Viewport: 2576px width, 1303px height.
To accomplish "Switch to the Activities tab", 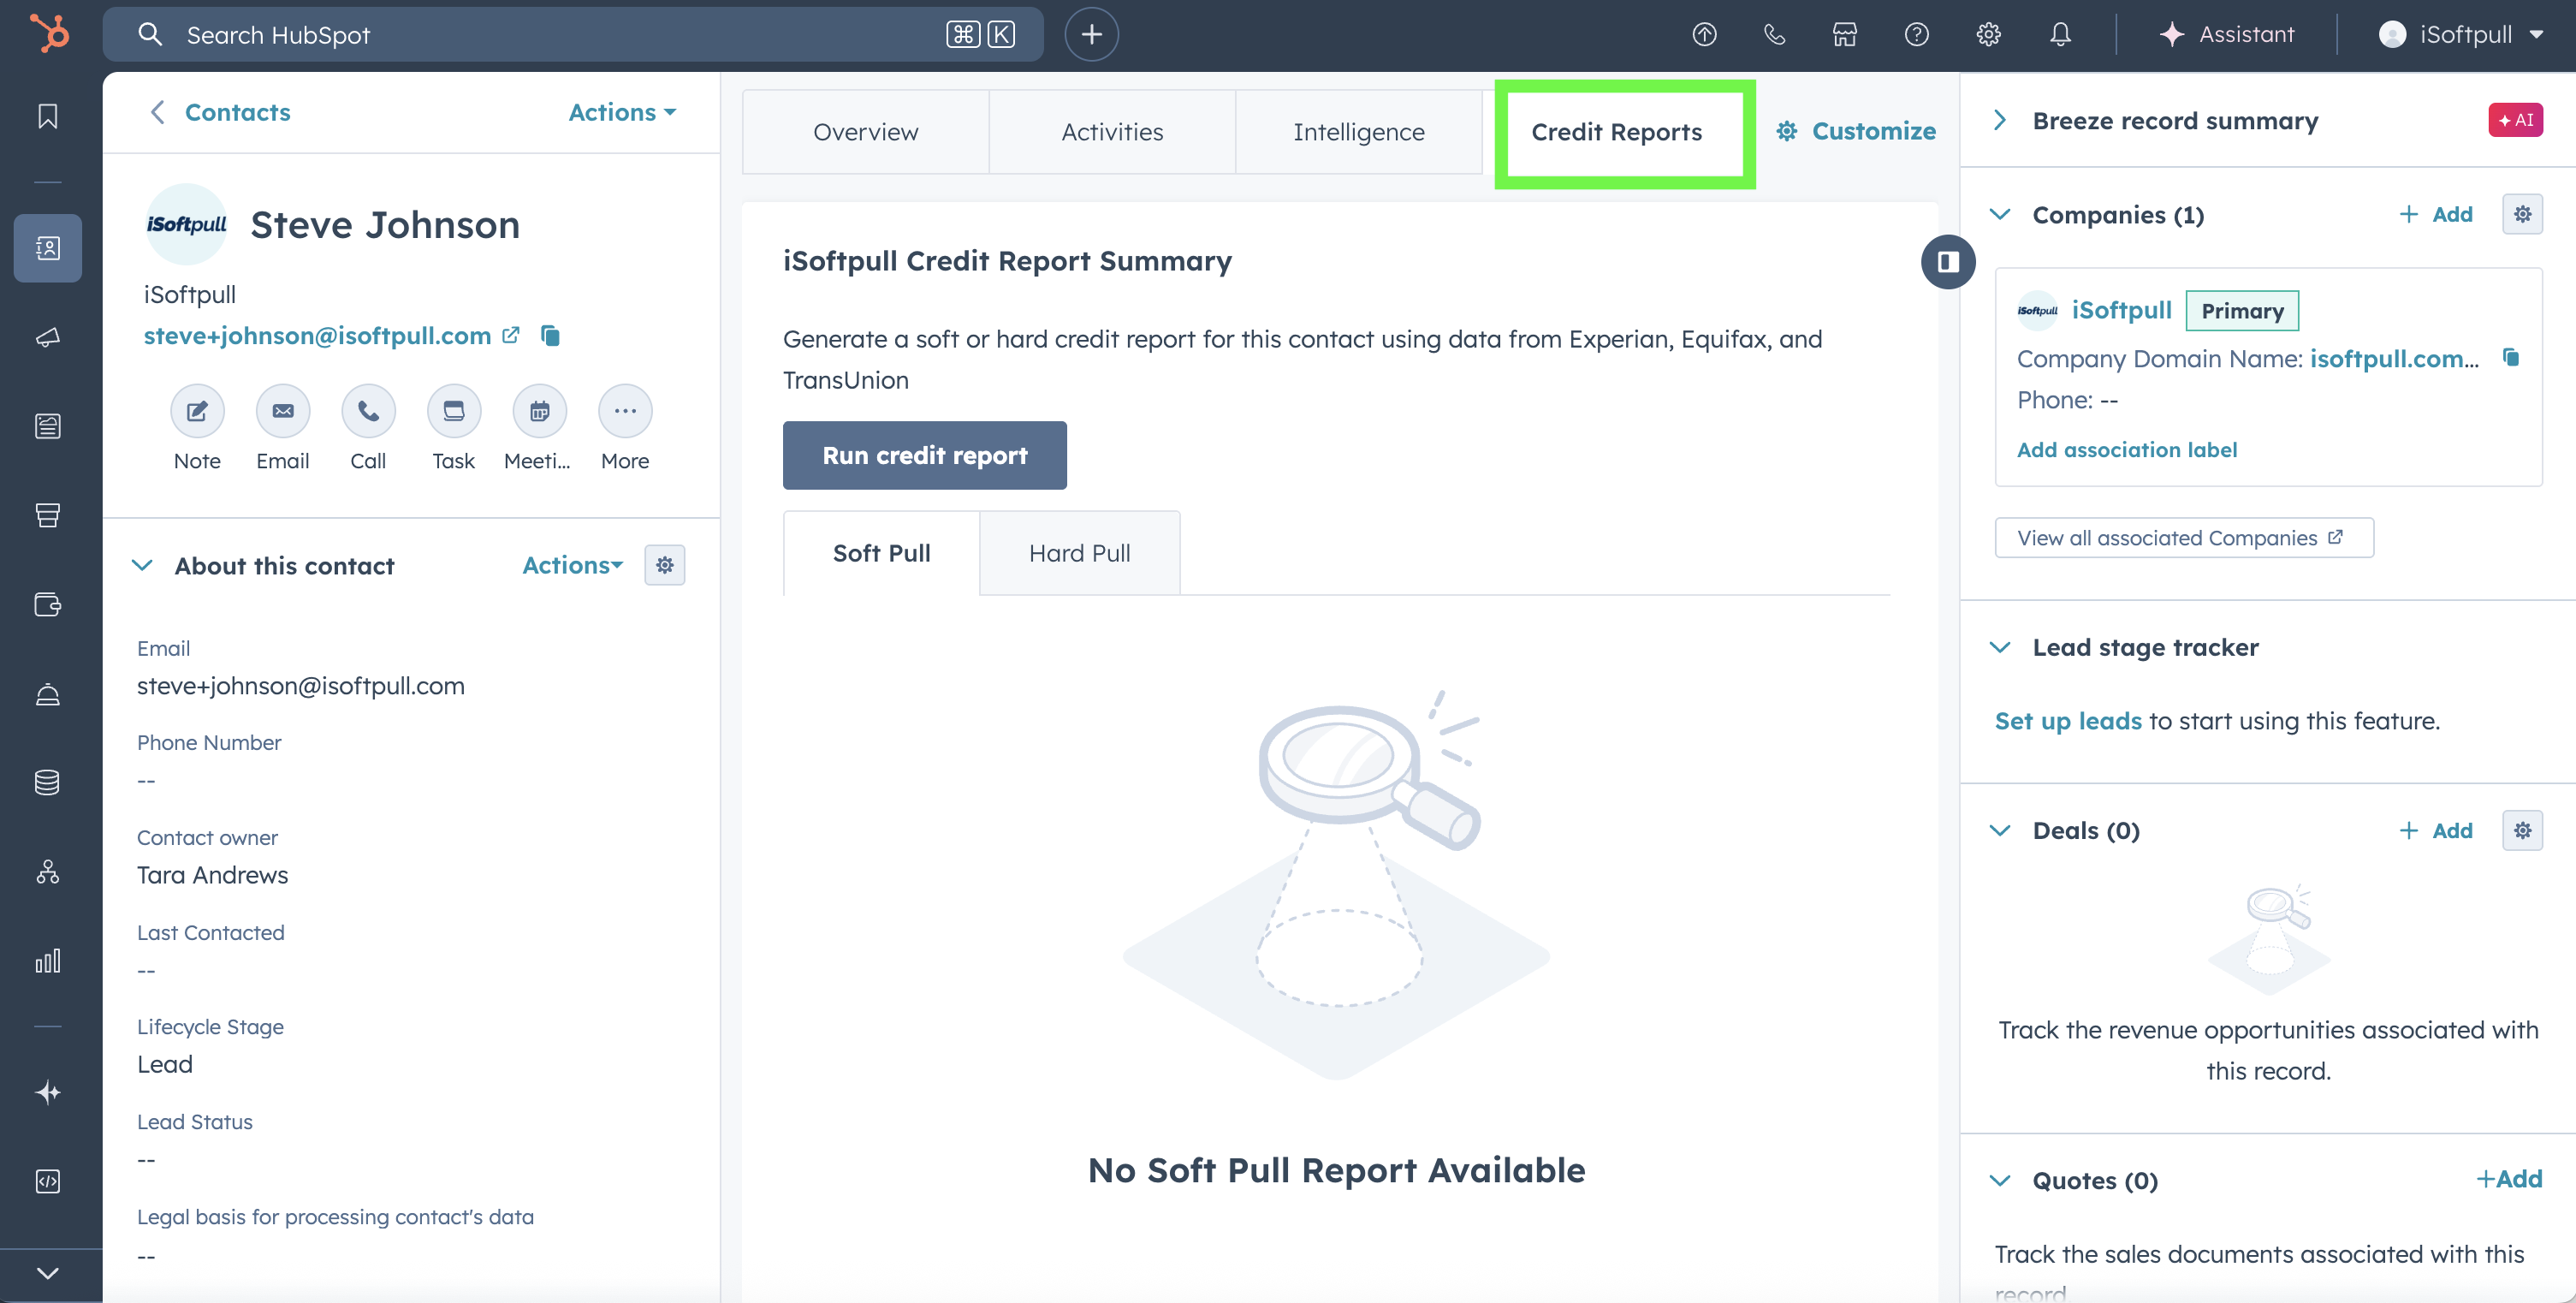I will pos(1112,132).
